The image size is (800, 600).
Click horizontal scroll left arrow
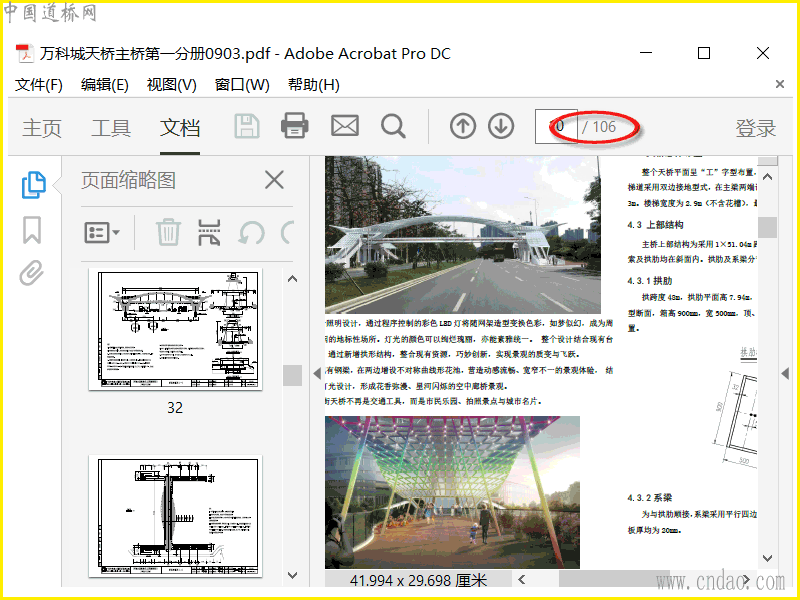tap(521, 579)
